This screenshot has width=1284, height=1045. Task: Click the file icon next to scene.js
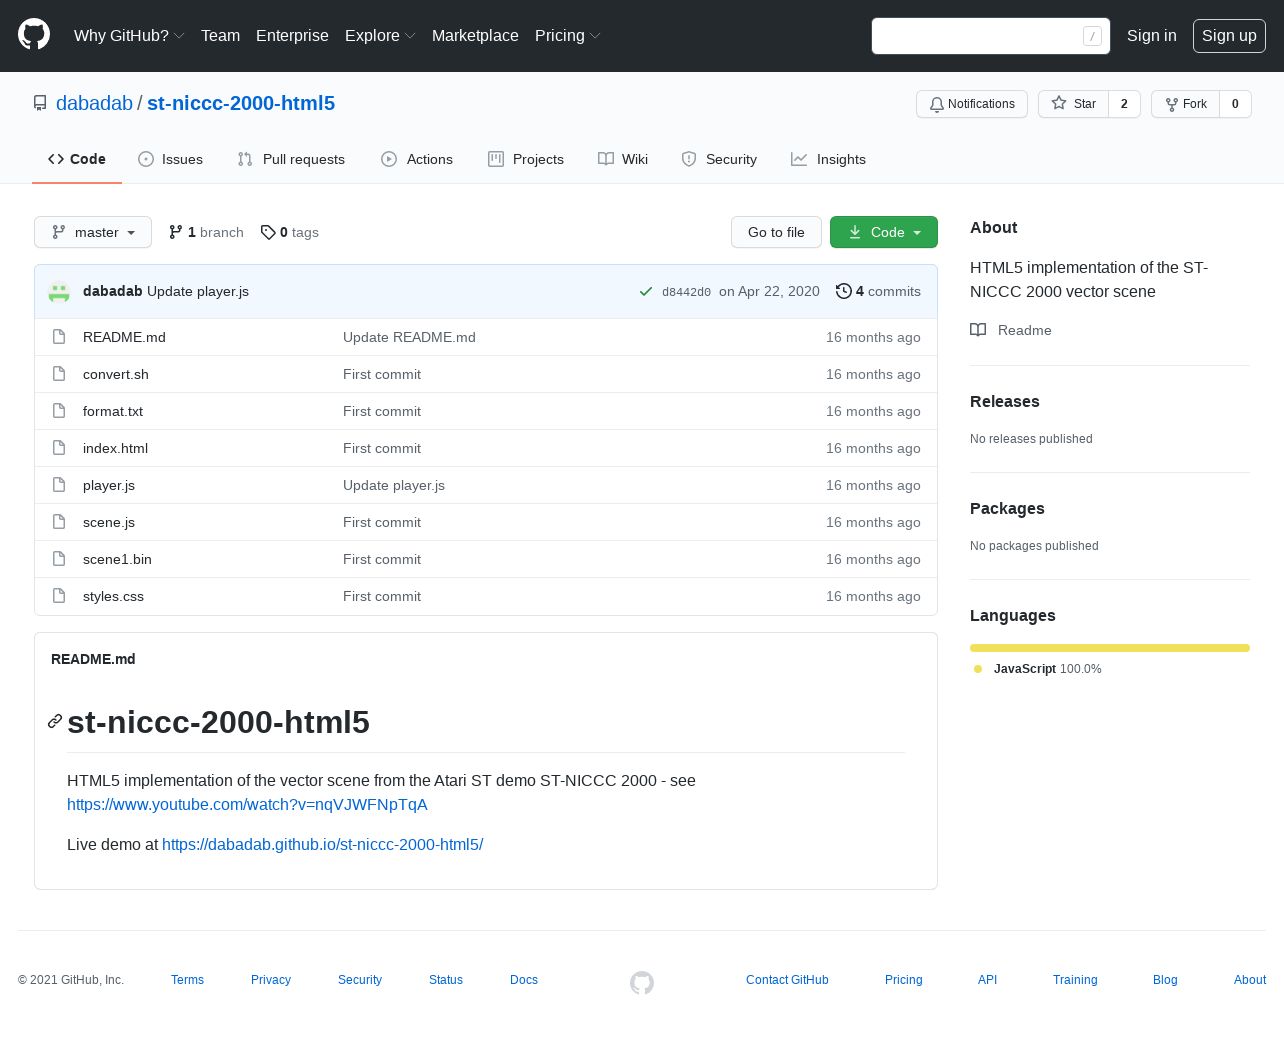point(59,522)
